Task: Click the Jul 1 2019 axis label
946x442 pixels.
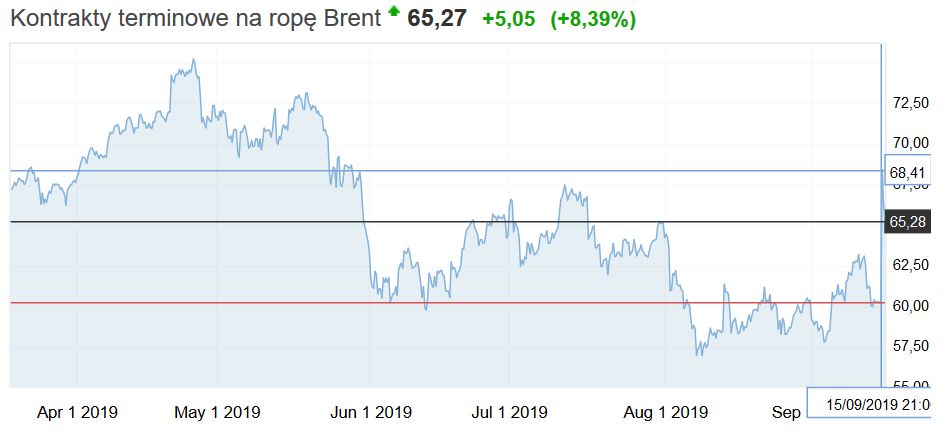Action: [x=509, y=412]
